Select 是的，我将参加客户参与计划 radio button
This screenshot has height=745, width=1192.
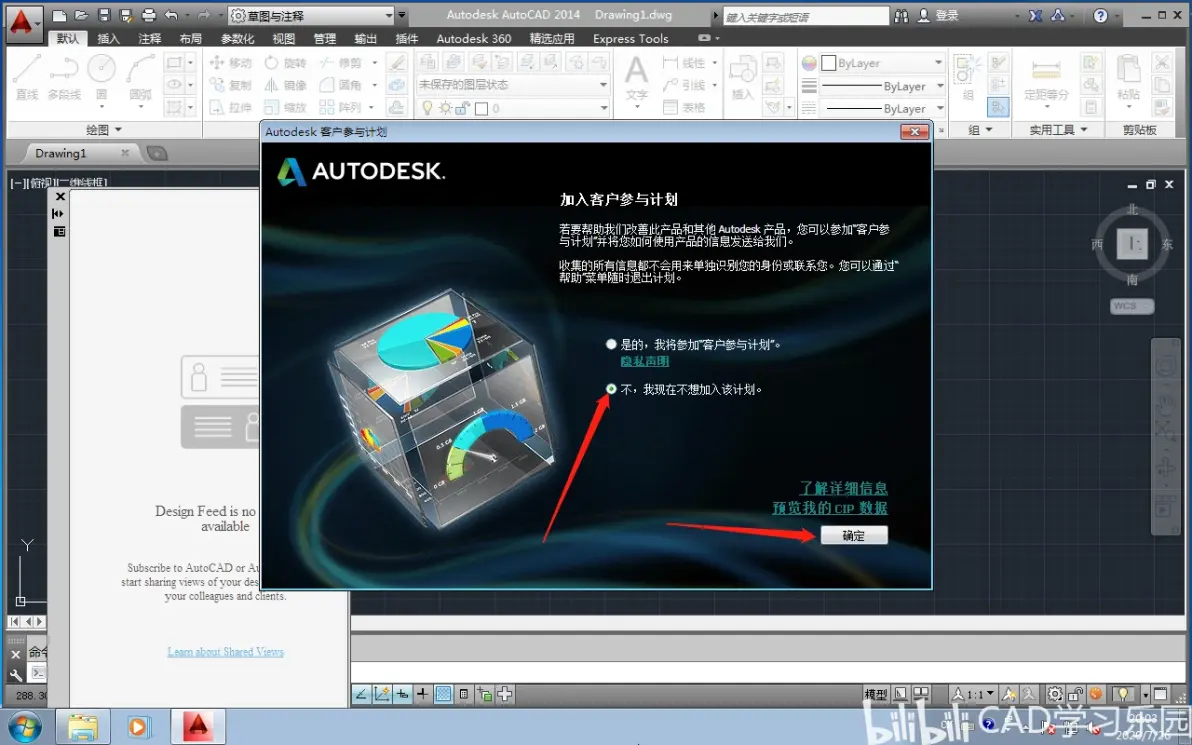610,344
